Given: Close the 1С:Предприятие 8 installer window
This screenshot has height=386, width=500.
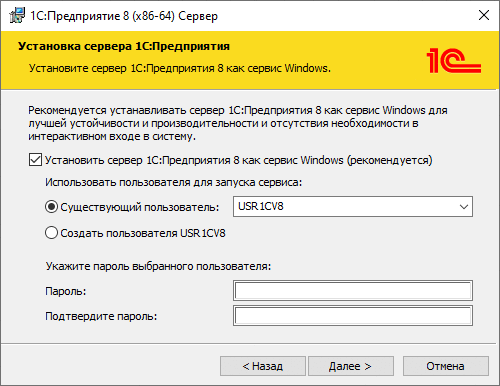Looking at the screenshot, I should 484,15.
